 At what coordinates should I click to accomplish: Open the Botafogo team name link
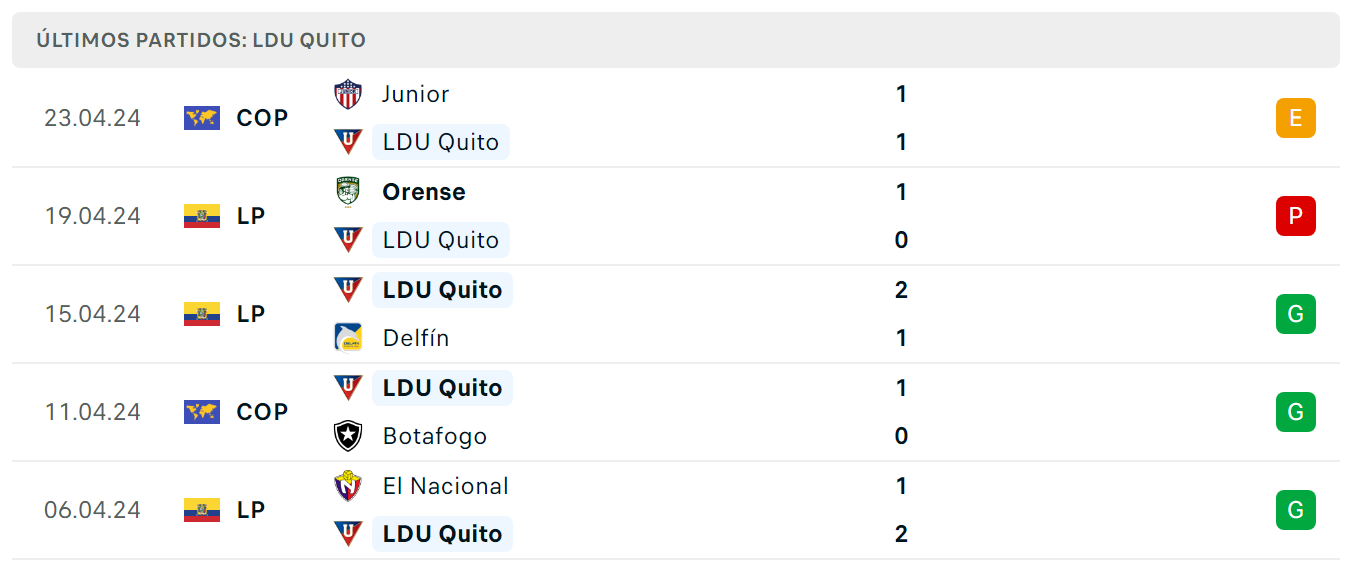click(435, 436)
